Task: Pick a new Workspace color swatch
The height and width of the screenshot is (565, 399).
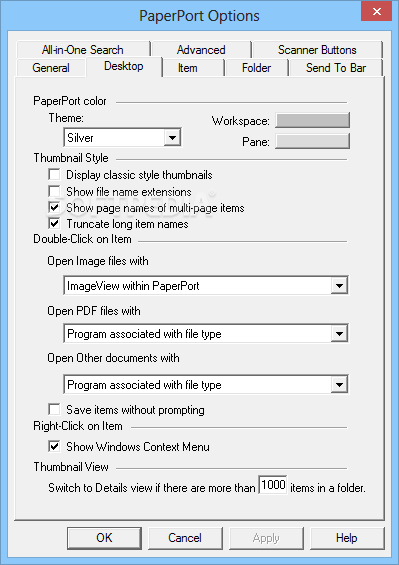Action: pyautogui.click(x=312, y=120)
